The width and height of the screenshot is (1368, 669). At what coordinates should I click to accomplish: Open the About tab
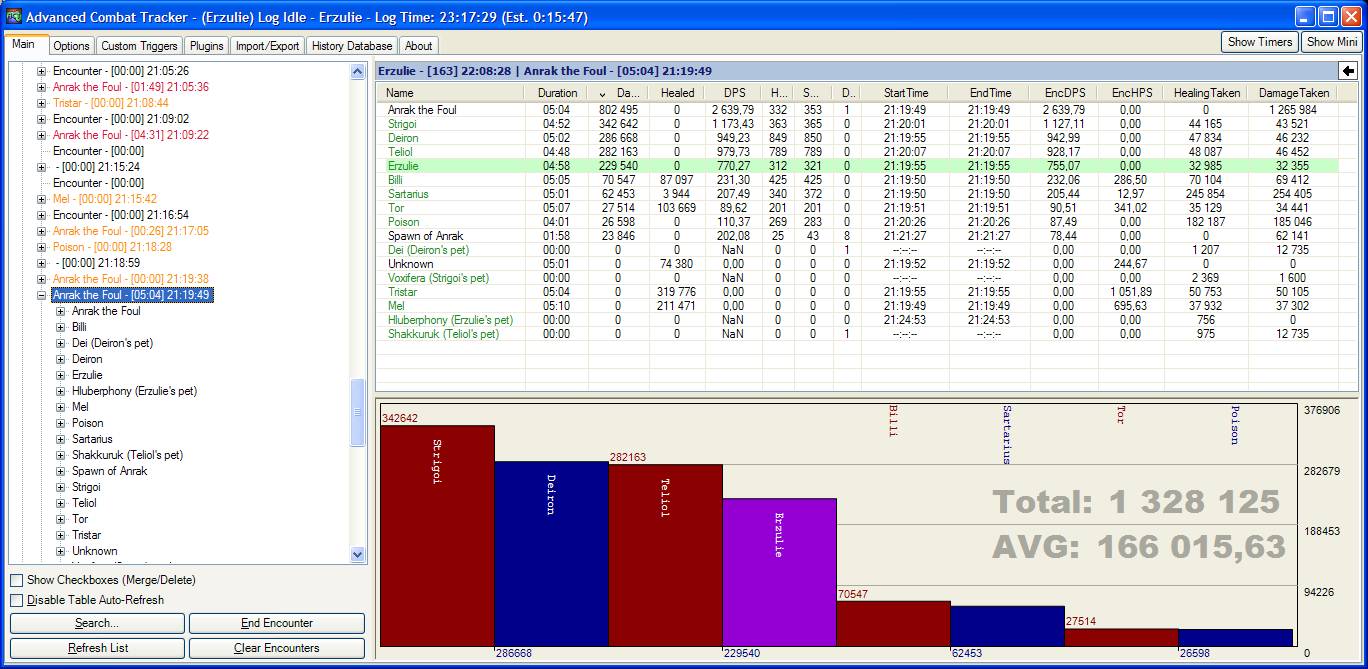coord(418,46)
